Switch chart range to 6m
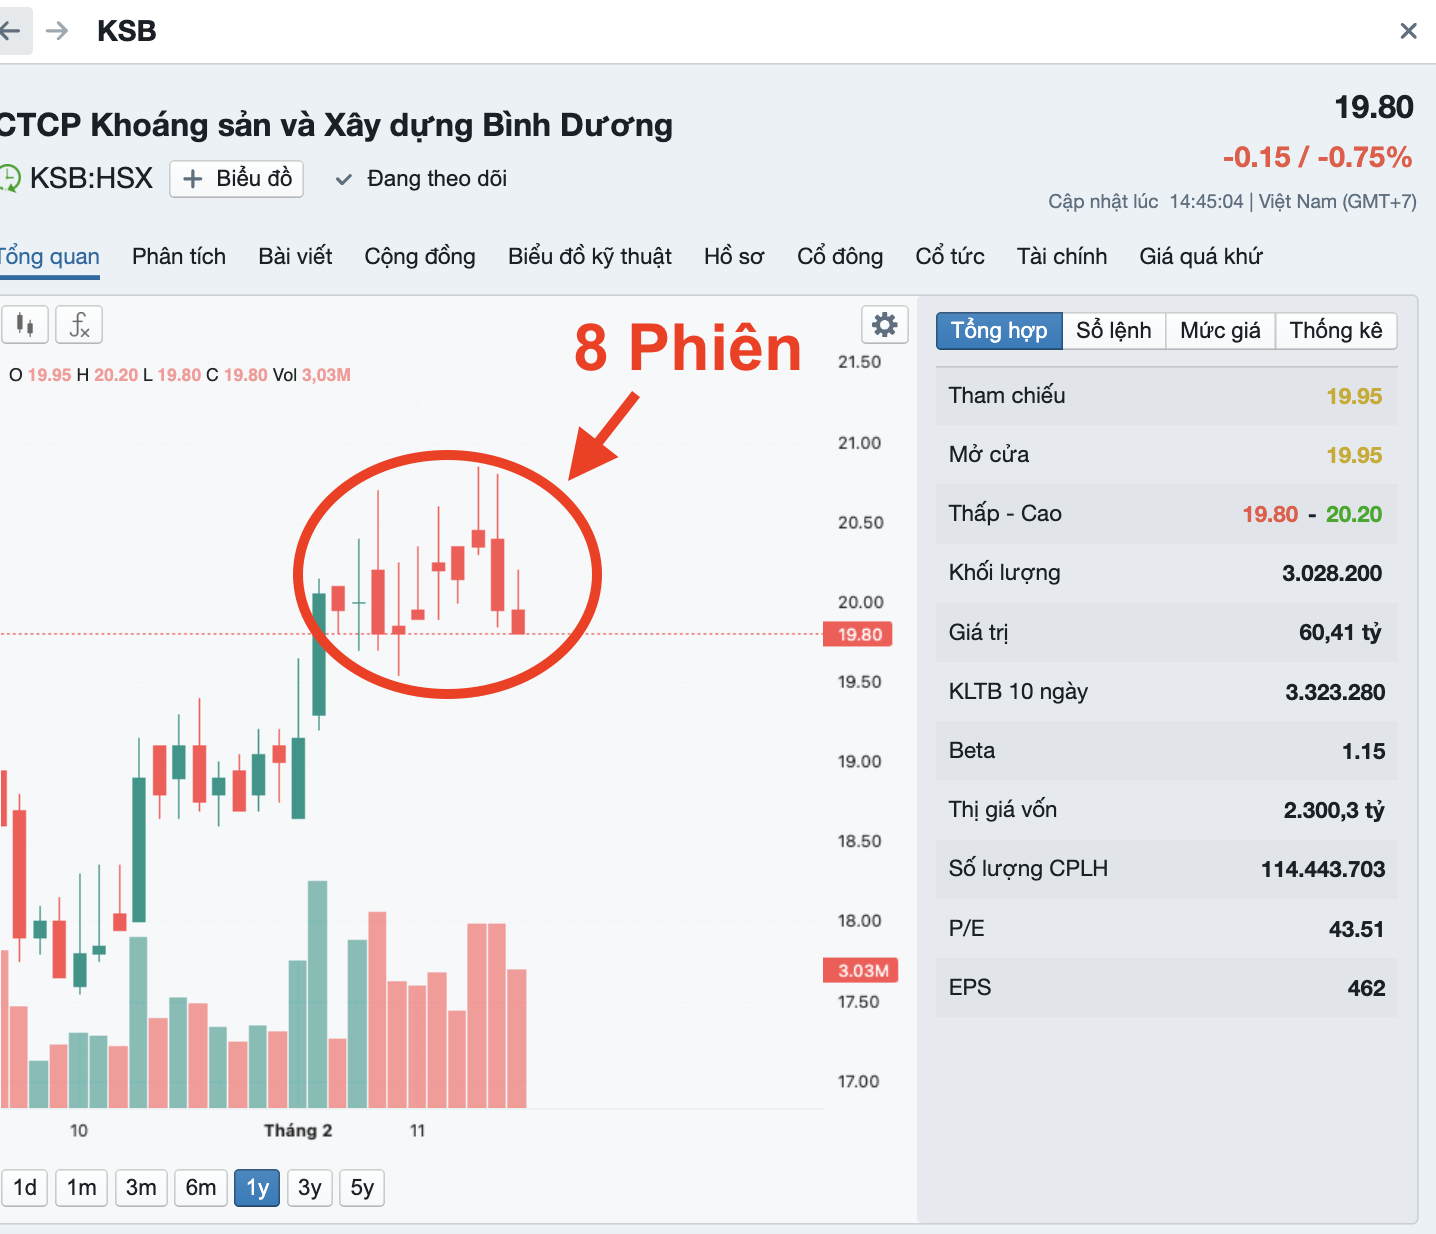This screenshot has height=1234, width=1436. (x=200, y=1188)
